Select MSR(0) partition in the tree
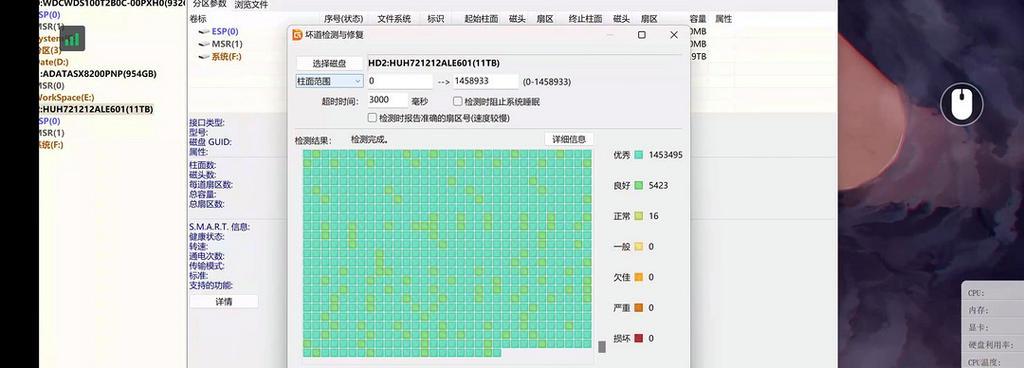This screenshot has width=1024, height=368. point(52,85)
